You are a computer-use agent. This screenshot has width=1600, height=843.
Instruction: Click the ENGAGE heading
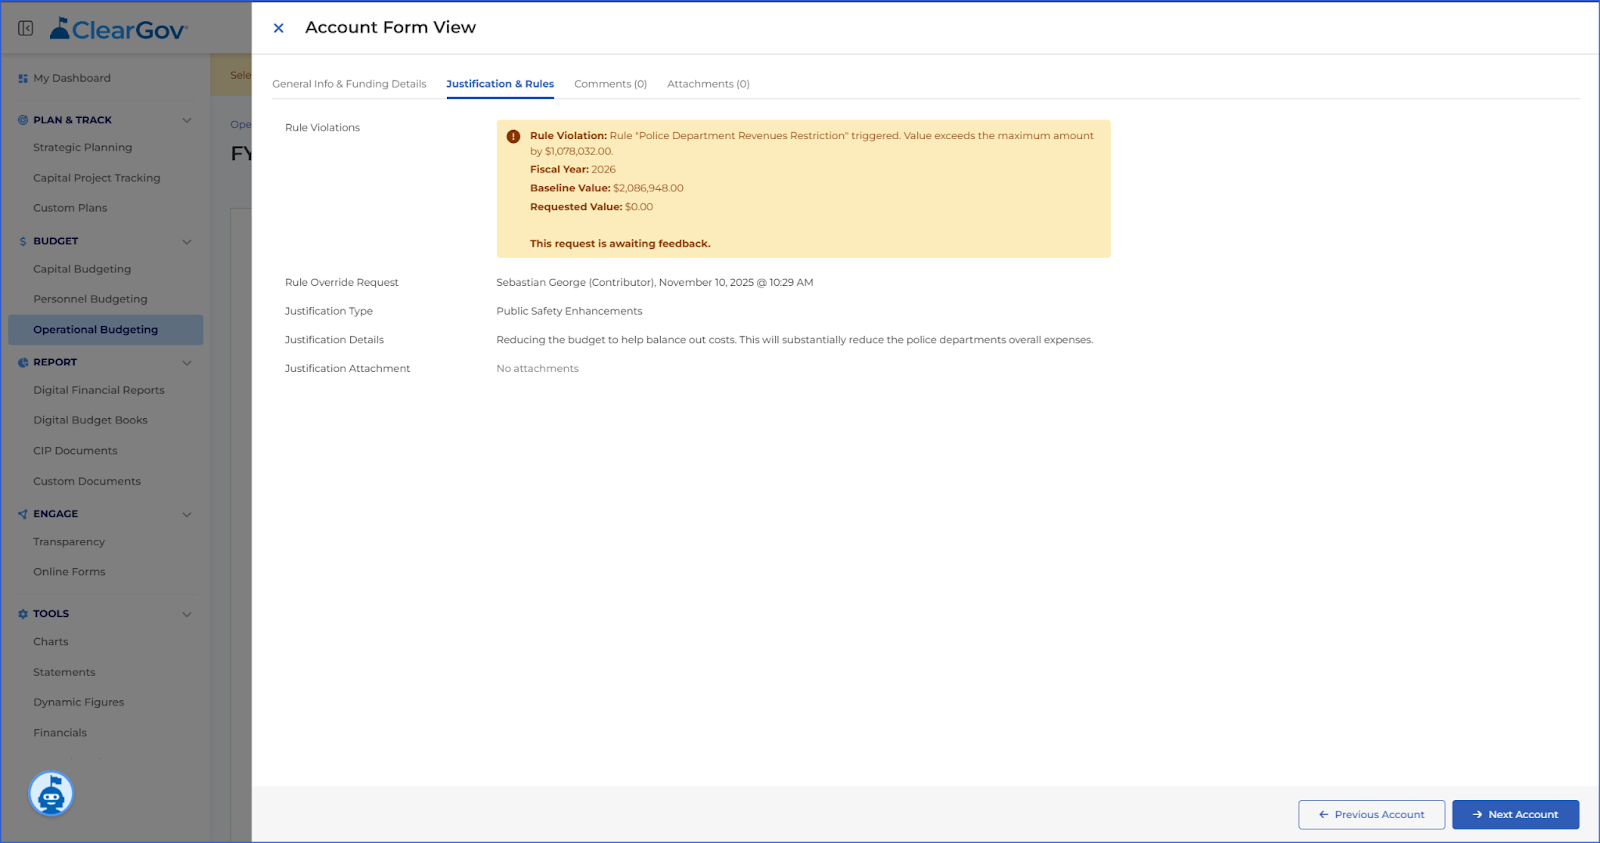(x=55, y=514)
